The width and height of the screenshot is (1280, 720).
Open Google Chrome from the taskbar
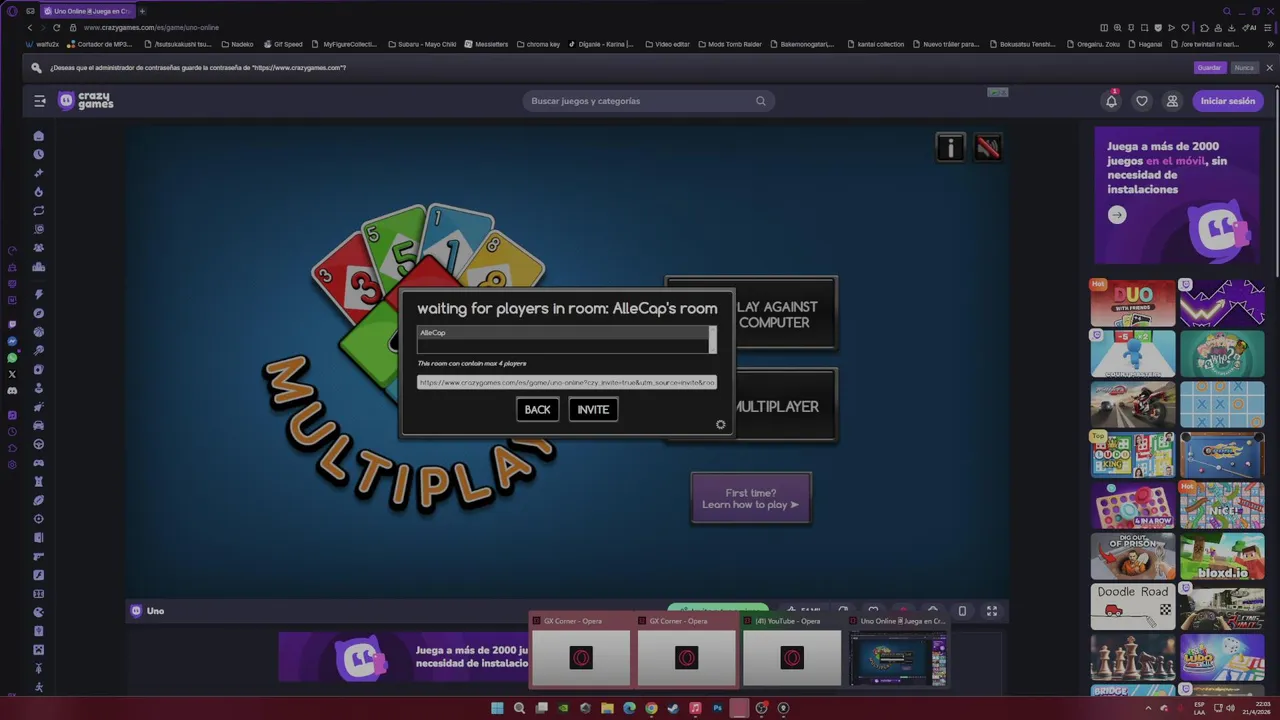click(x=651, y=708)
